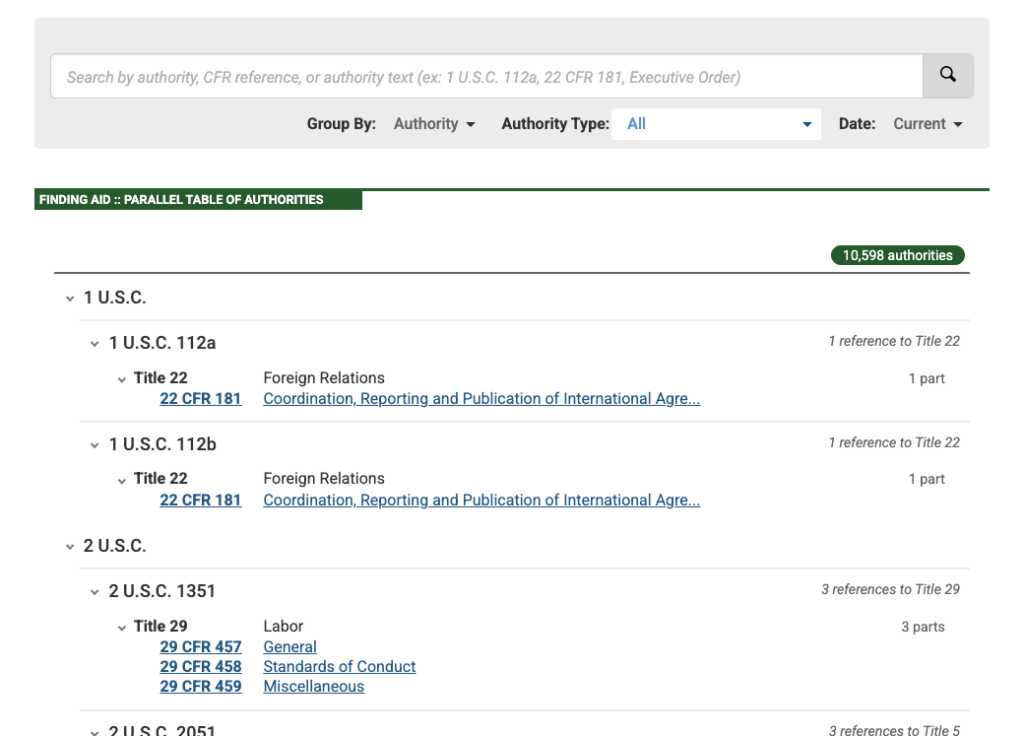Click '3 references to Title 29' text
This screenshot has height=736, width=1024.
point(890,590)
